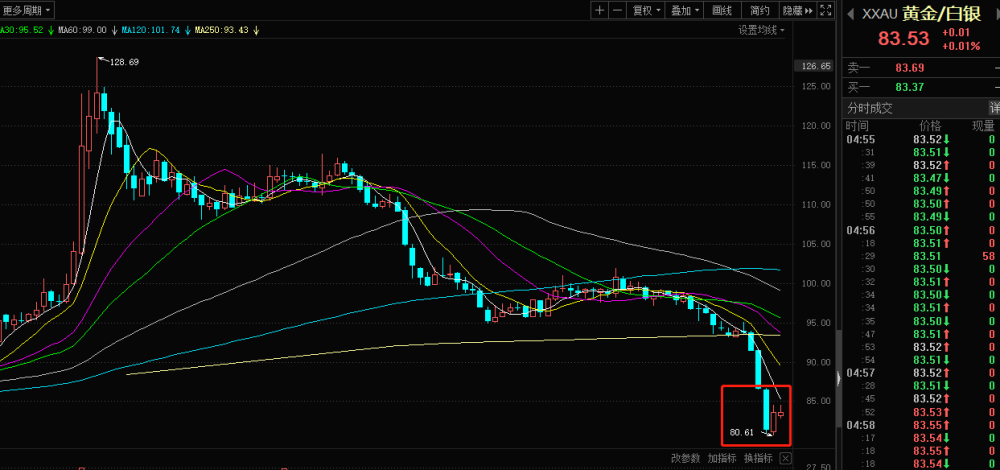Viewport: 1000px width, 470px height.
Task: Click 改参数 to edit parameters
Action: click(686, 458)
